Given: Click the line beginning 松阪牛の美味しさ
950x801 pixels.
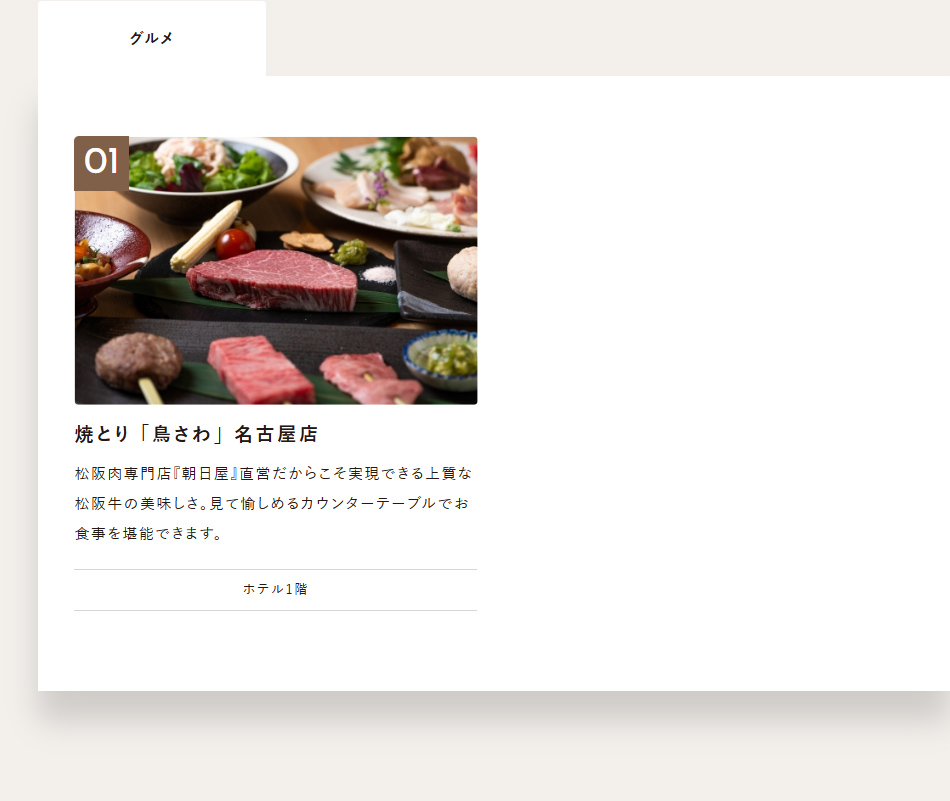Looking at the screenshot, I should 272,504.
